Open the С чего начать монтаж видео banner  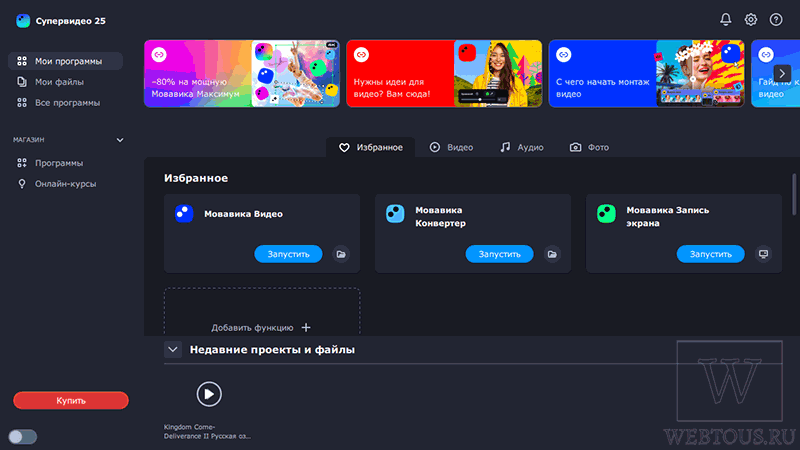point(646,73)
